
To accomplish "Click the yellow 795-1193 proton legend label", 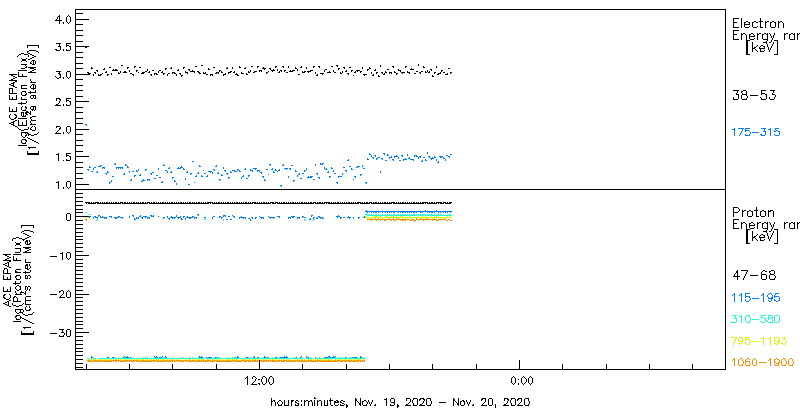I will pos(759,341).
